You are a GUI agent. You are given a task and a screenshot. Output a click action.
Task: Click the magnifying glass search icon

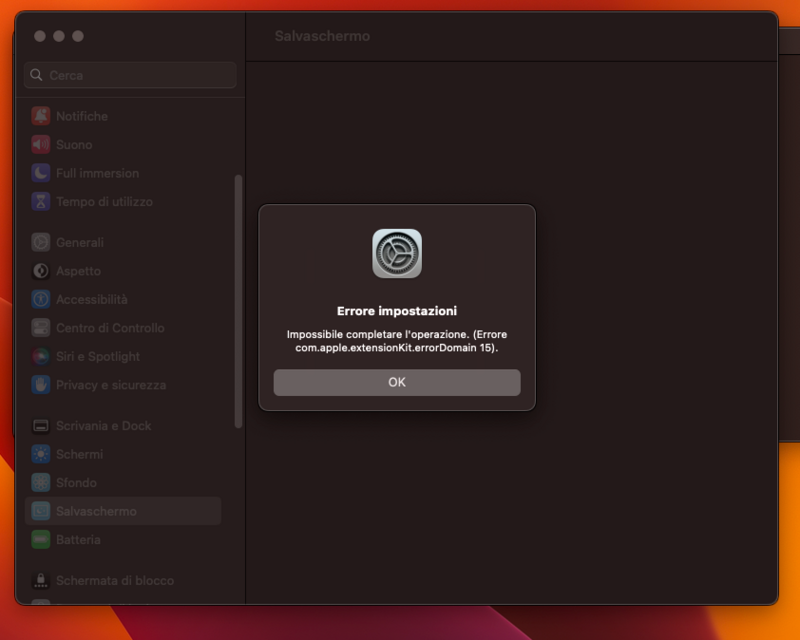[x=36, y=75]
